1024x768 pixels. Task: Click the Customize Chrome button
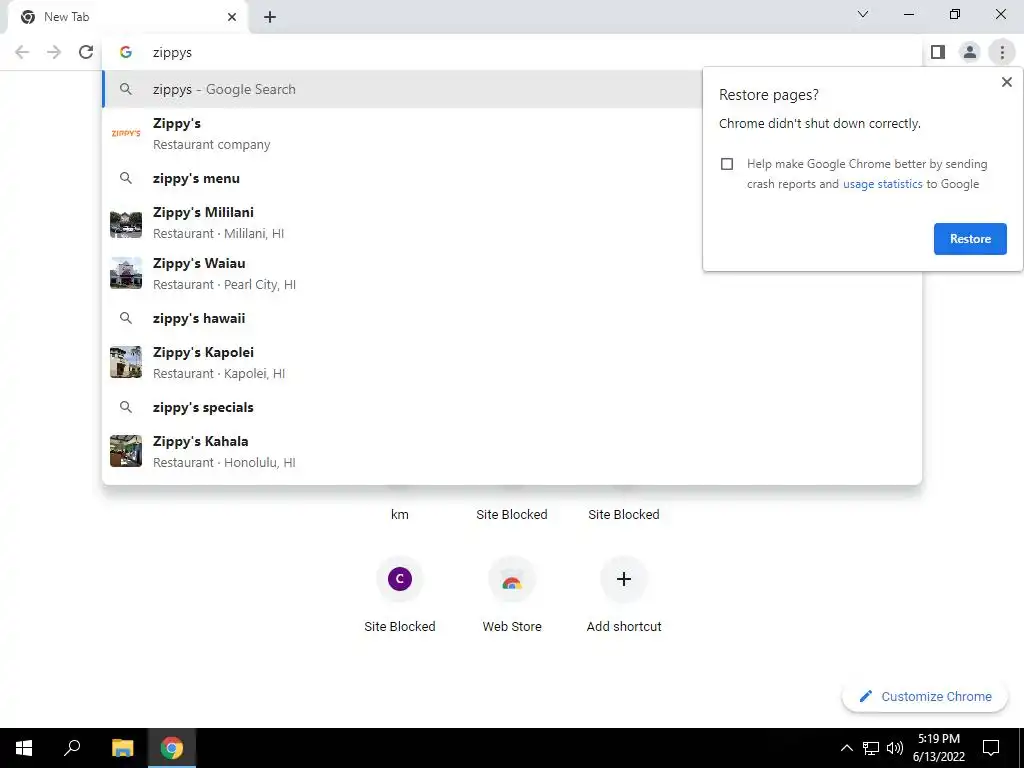pyautogui.click(x=925, y=697)
